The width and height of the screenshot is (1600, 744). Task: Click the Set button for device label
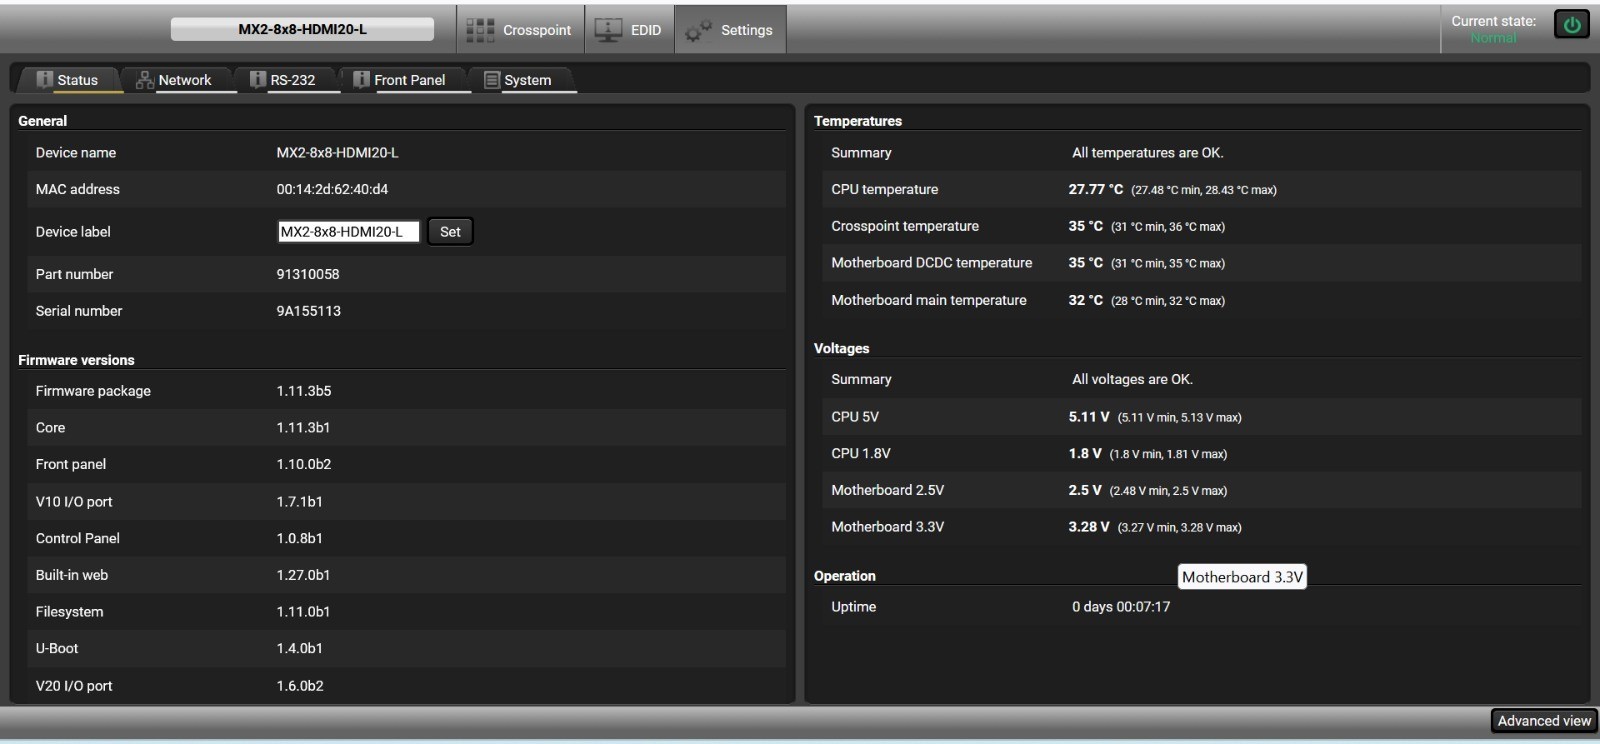pyautogui.click(x=450, y=232)
